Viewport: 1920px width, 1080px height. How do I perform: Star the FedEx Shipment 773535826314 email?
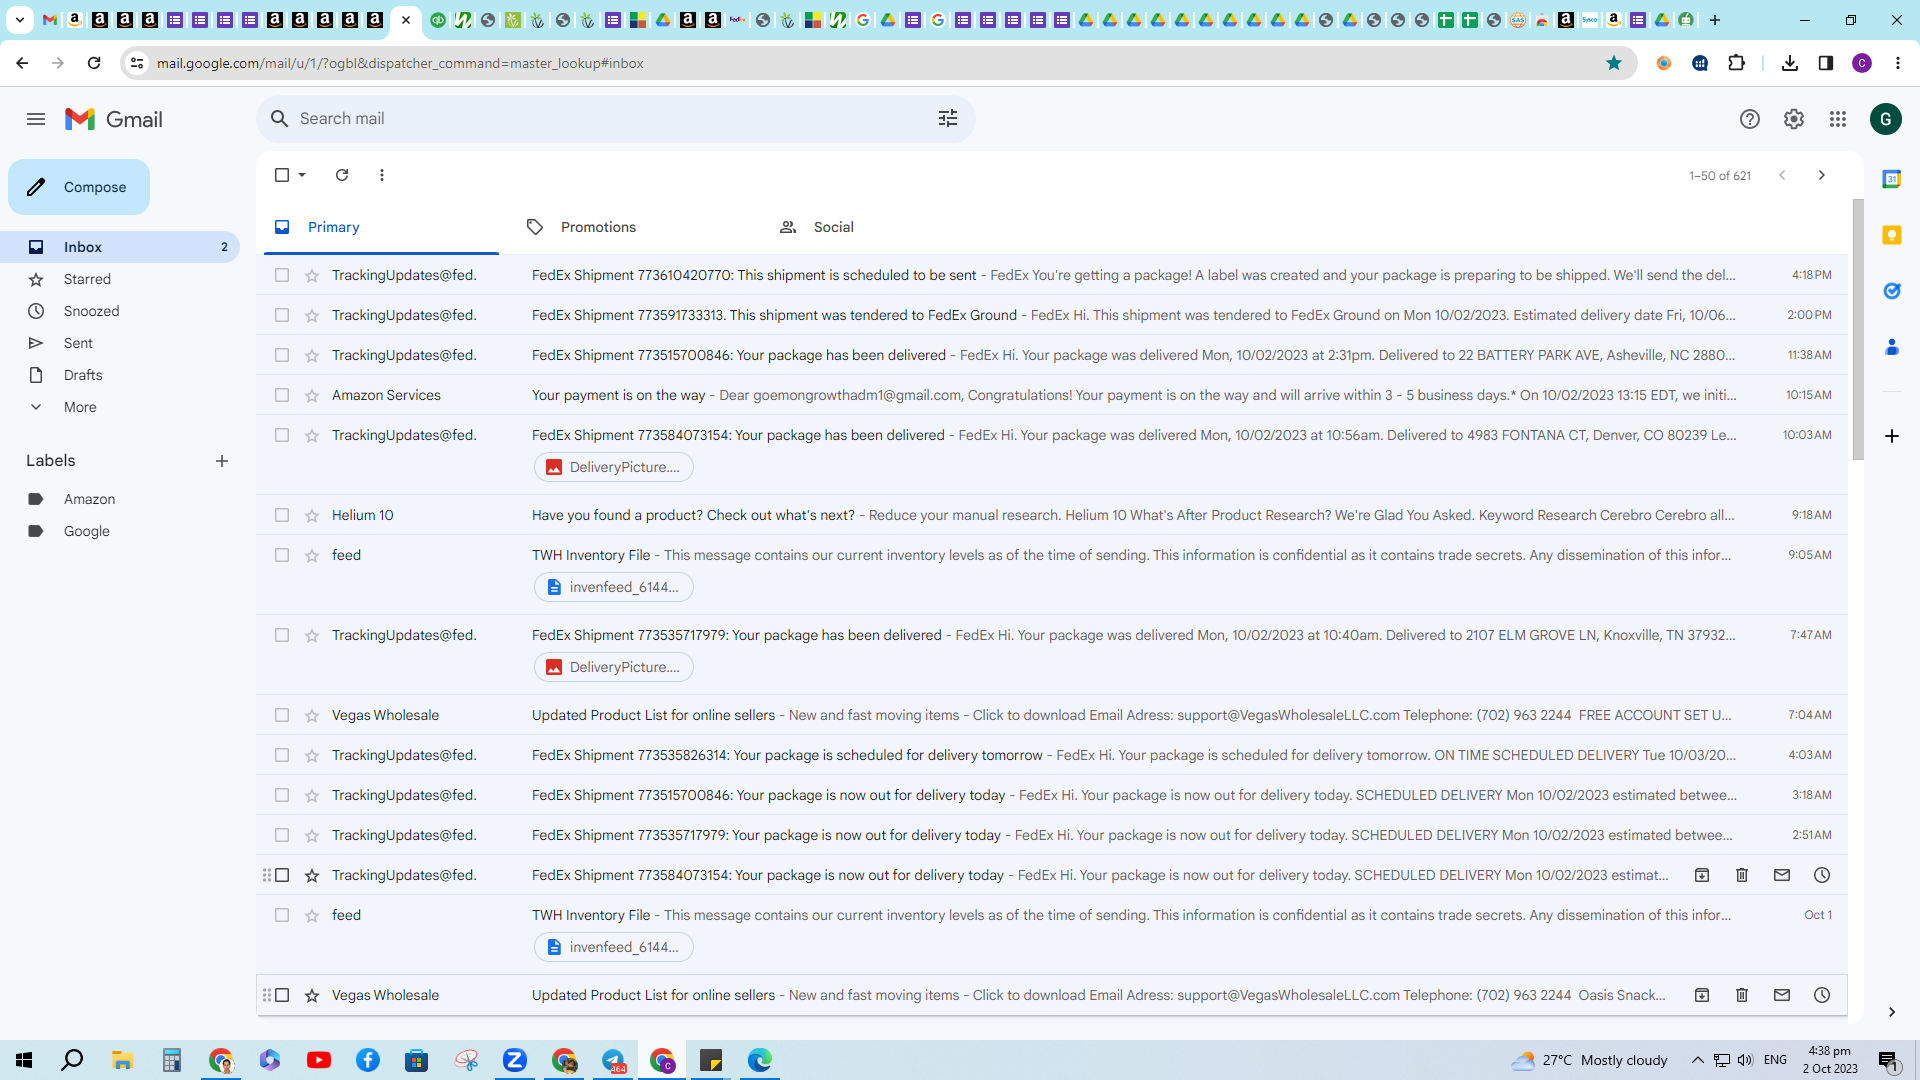tap(312, 755)
